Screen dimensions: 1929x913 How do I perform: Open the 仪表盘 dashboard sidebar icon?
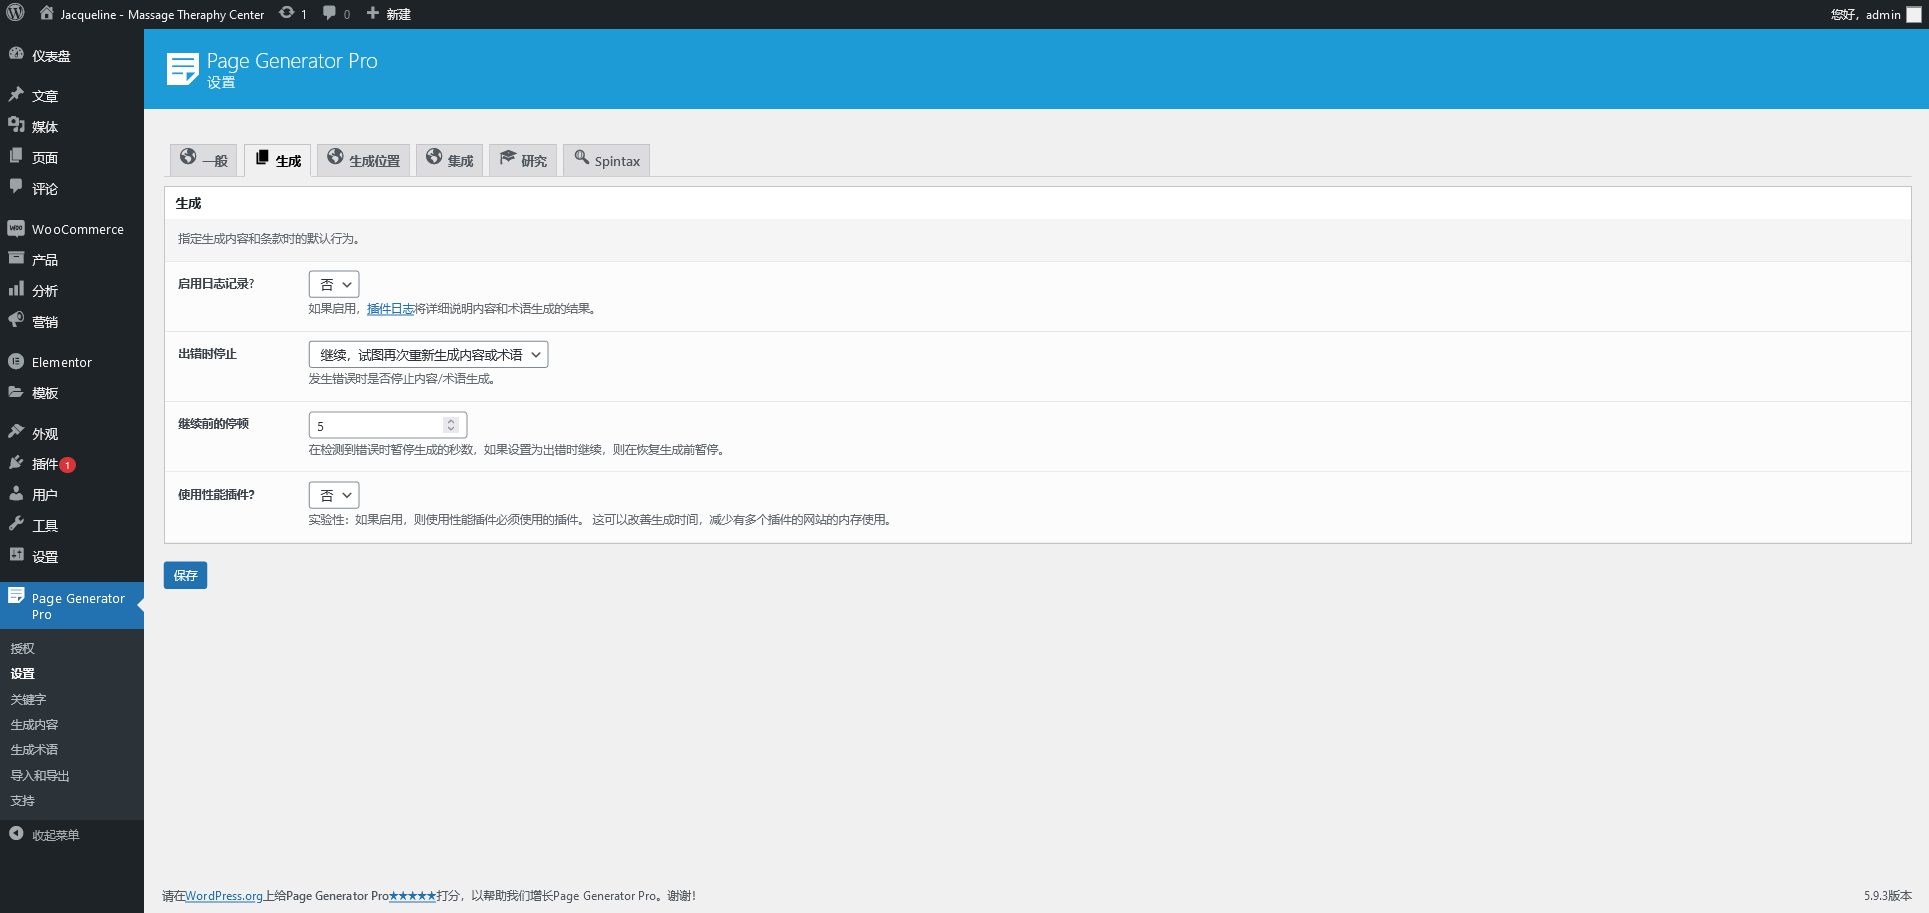coord(16,55)
